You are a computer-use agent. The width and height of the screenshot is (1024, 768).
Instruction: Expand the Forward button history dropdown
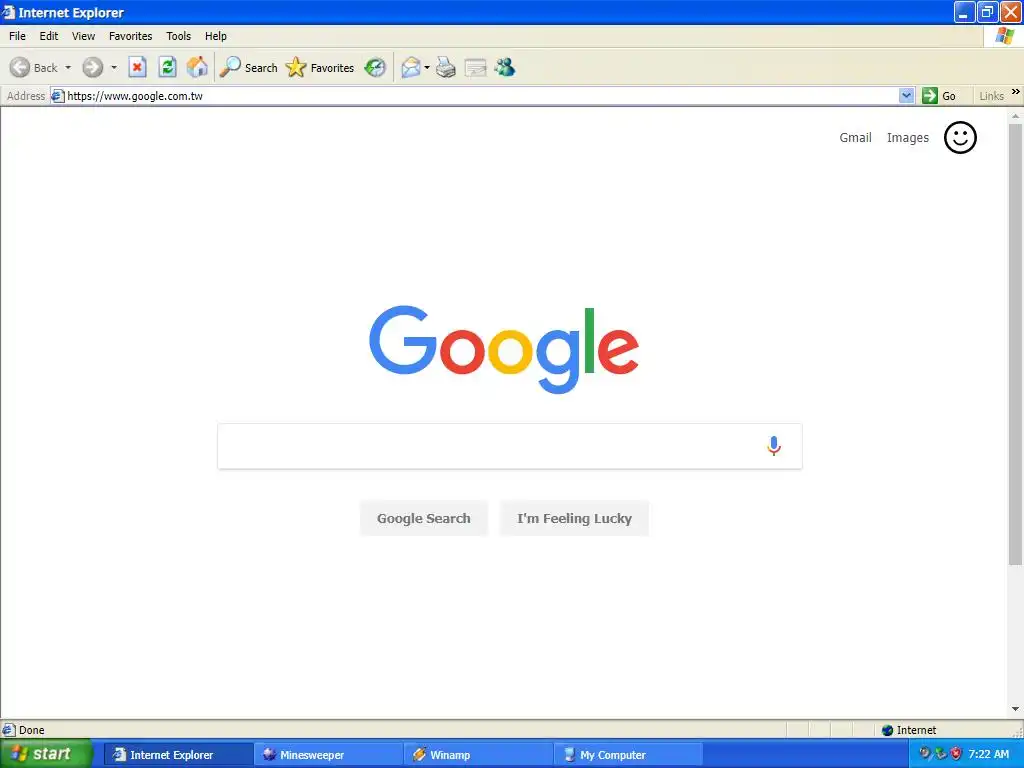114,67
